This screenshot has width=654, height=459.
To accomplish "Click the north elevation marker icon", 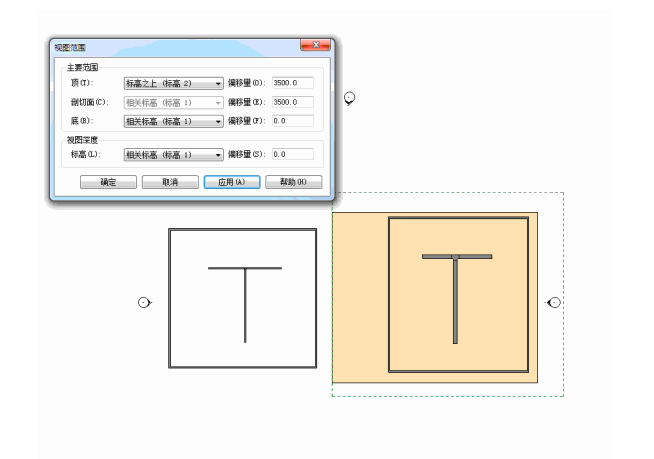I will tap(349, 98).
